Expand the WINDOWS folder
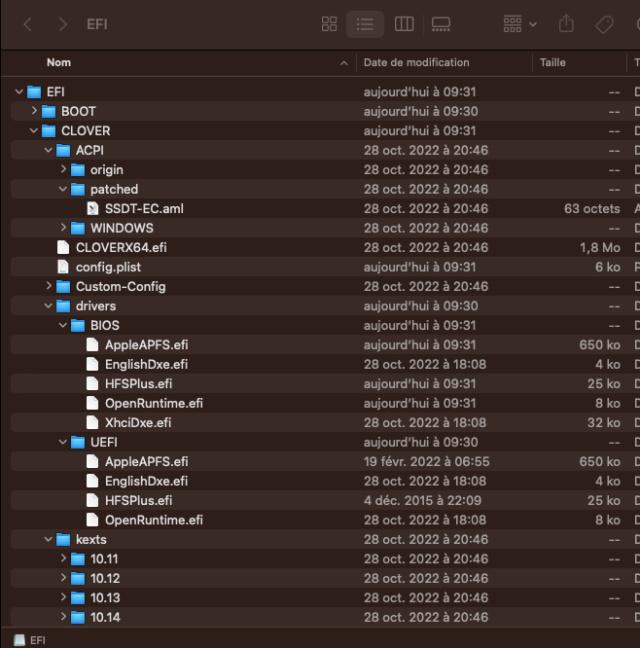The image size is (640, 648). [63, 227]
